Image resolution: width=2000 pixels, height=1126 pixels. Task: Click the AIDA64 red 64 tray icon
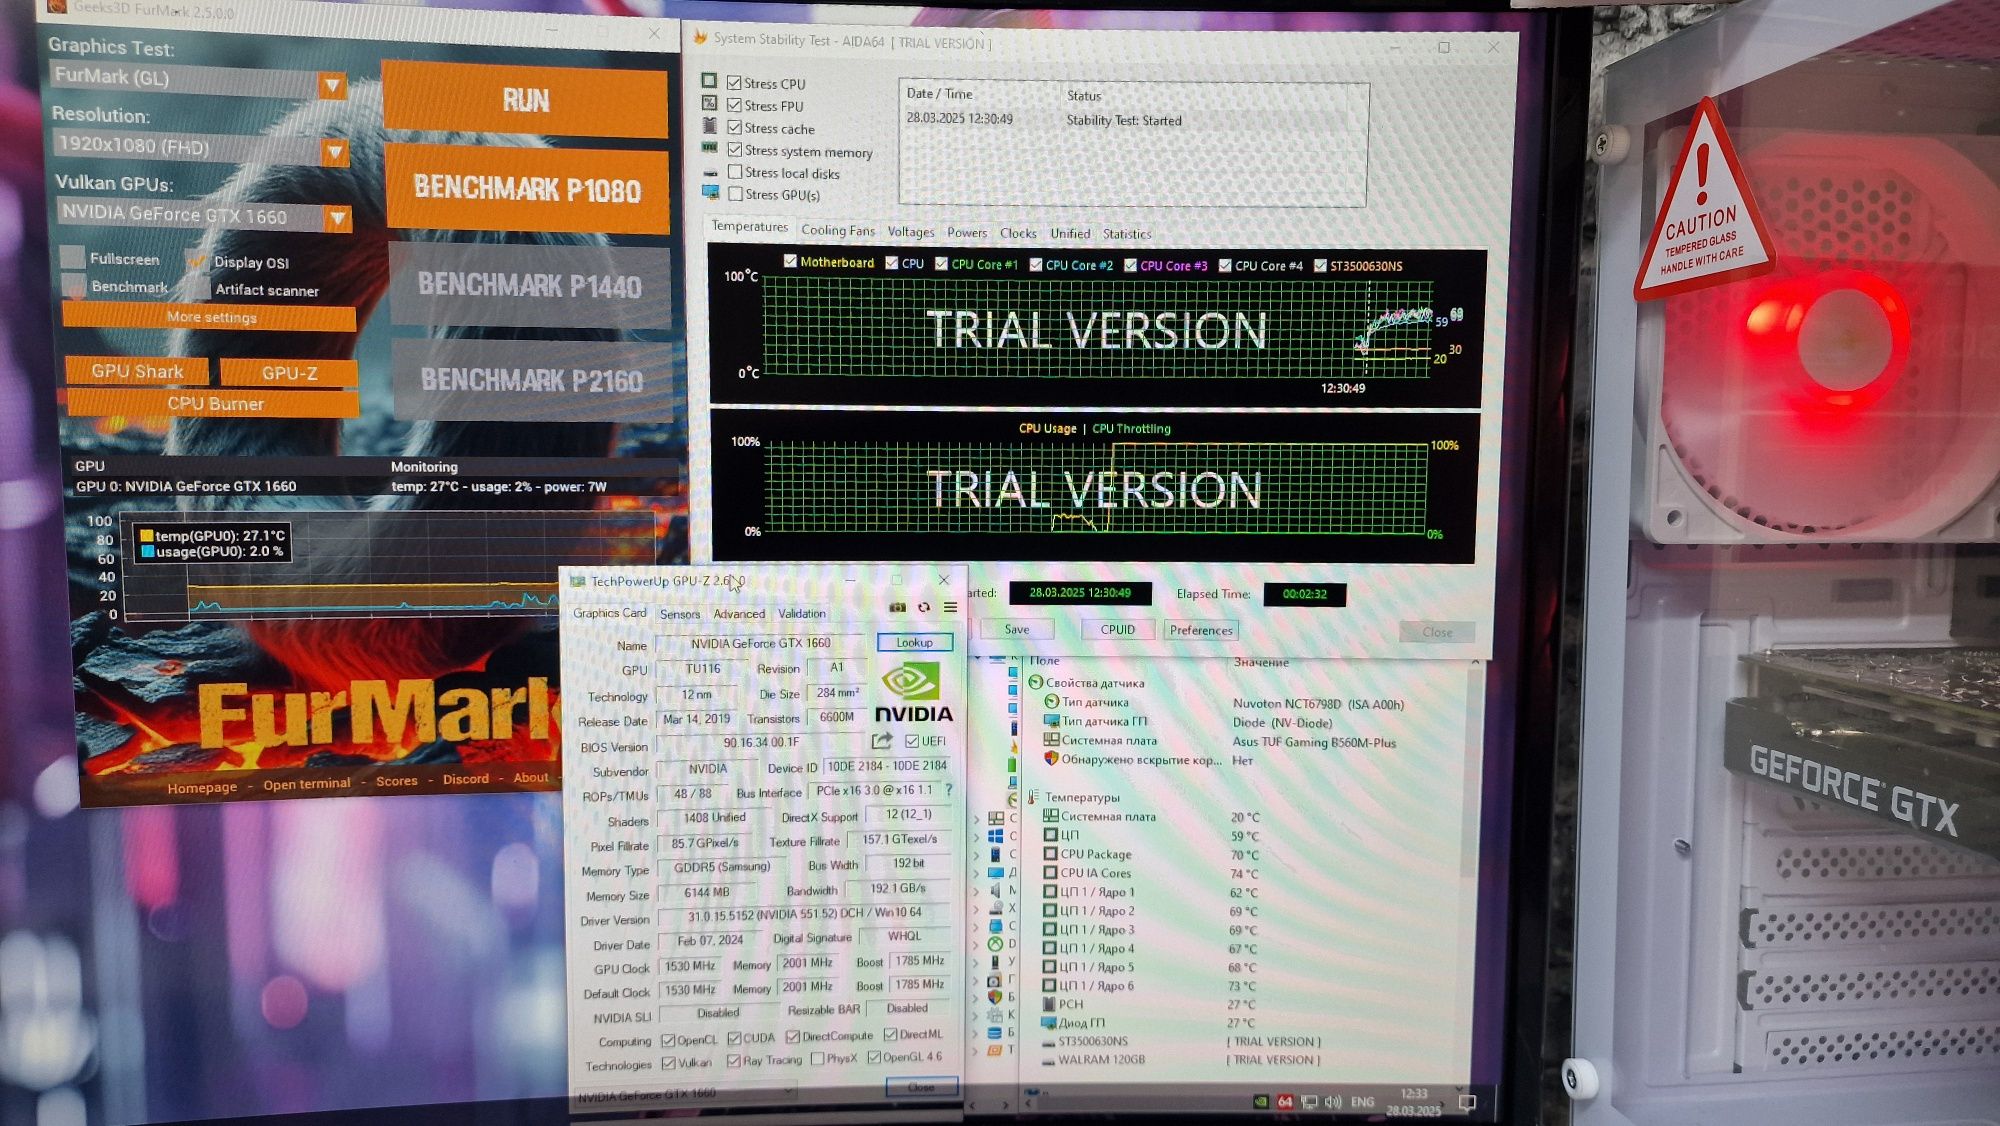click(x=1285, y=1102)
